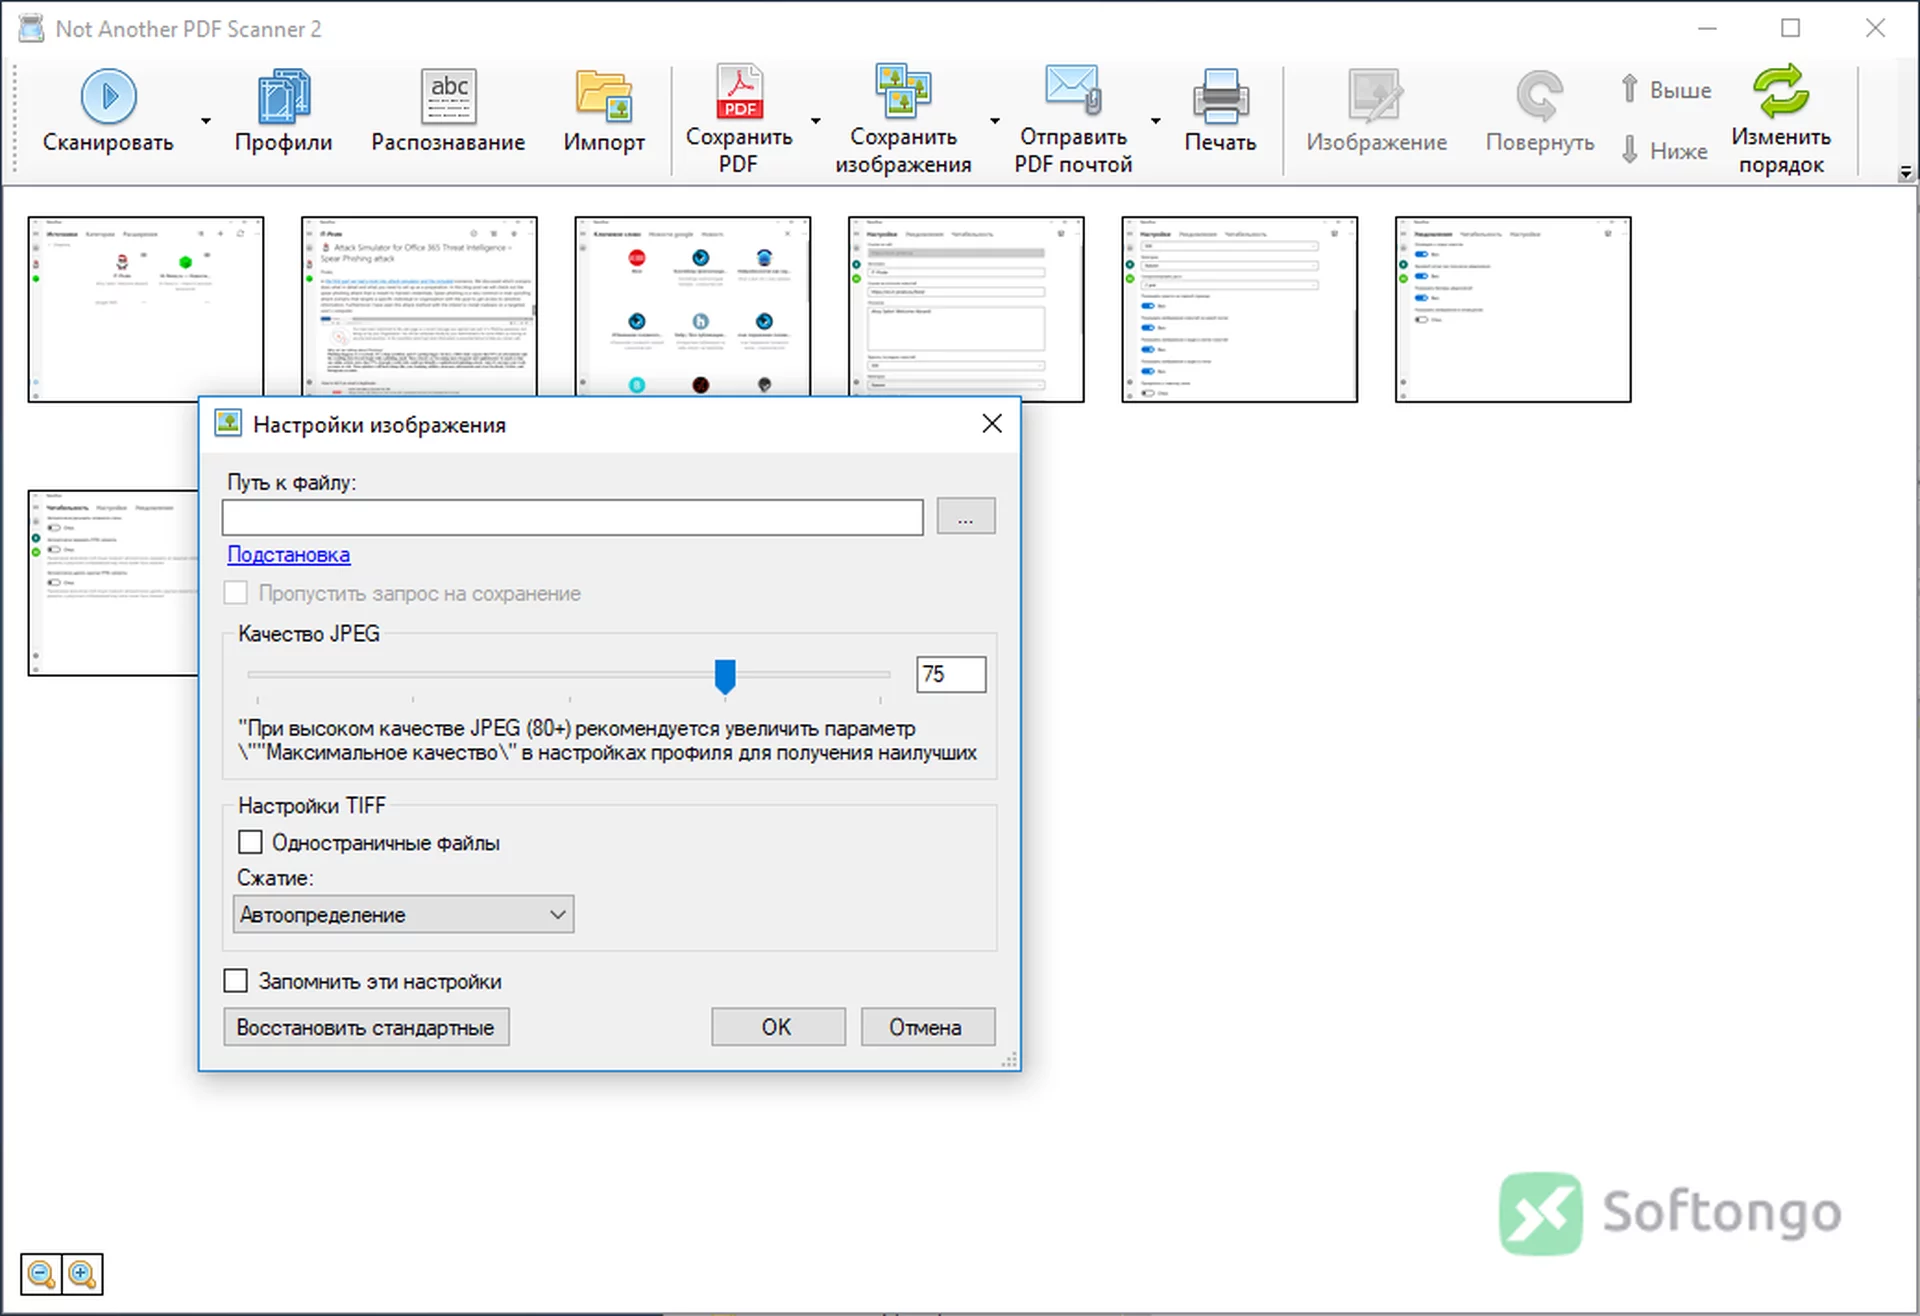Click the JPEG quality value field
This screenshot has height=1316, width=1920.
[x=950, y=674]
